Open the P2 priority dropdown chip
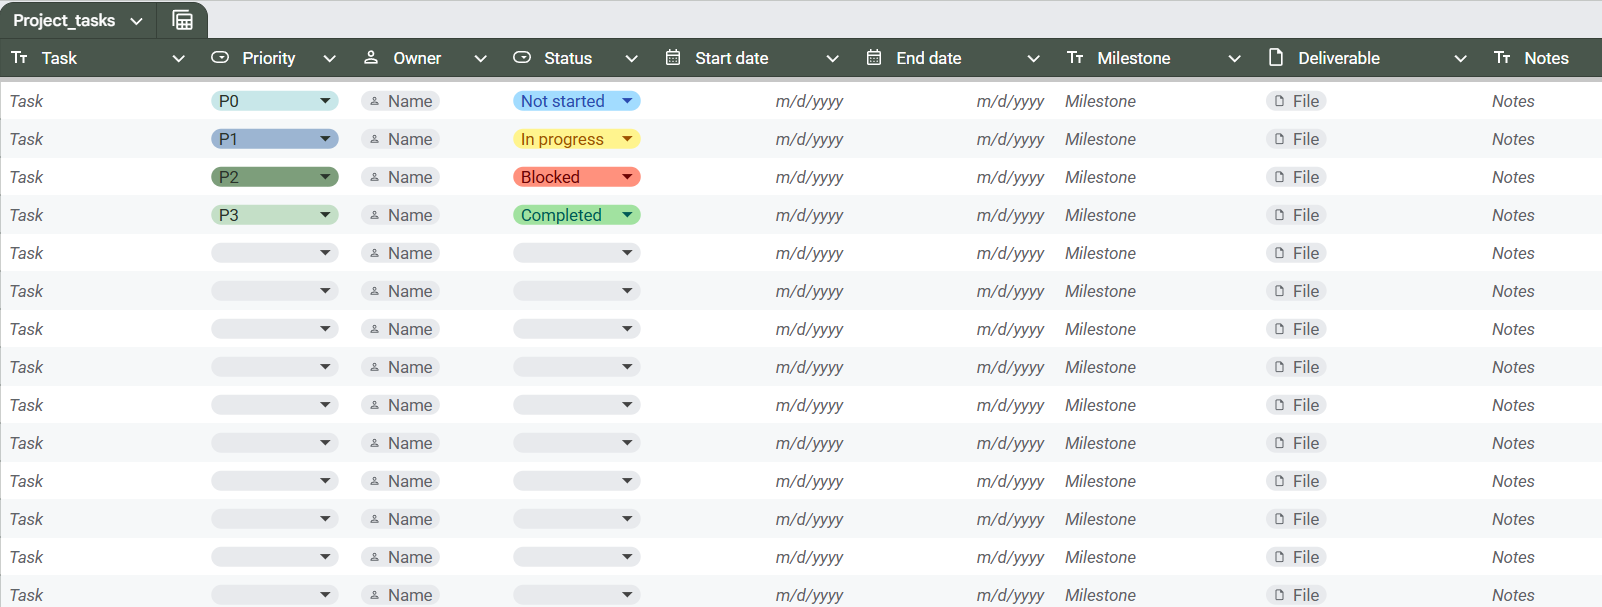This screenshot has width=1602, height=607. point(275,177)
